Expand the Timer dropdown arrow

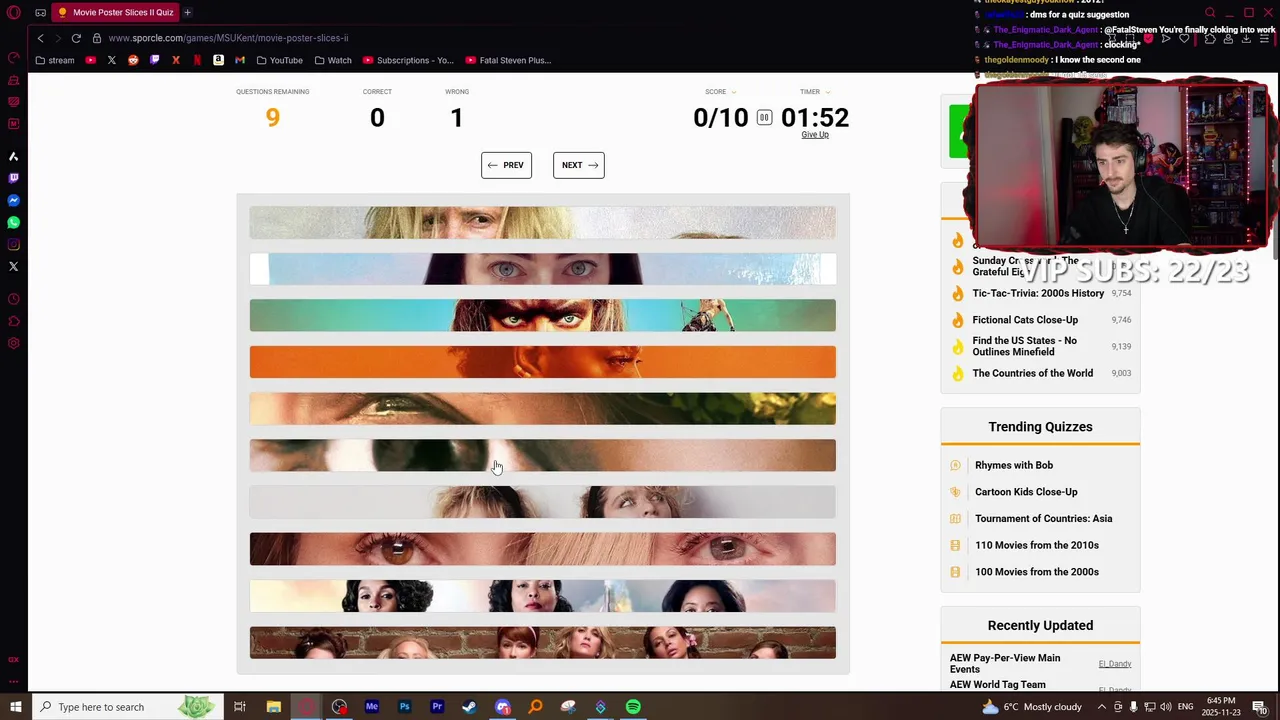(827, 92)
